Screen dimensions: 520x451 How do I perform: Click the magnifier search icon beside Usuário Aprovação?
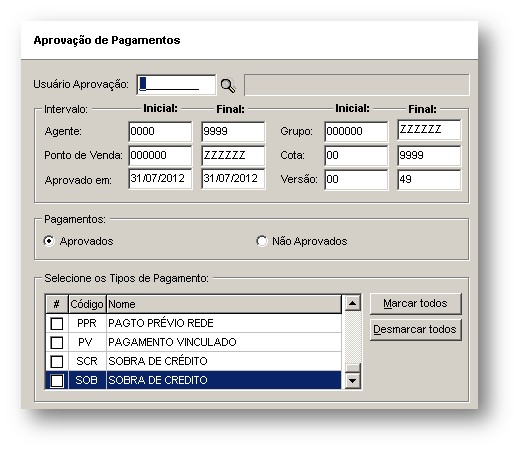pos(228,85)
